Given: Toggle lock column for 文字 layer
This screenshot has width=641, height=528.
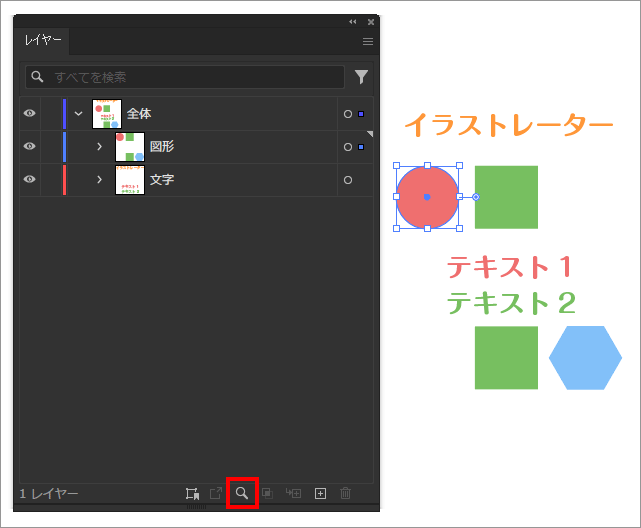Looking at the screenshot, I should tap(51, 180).
